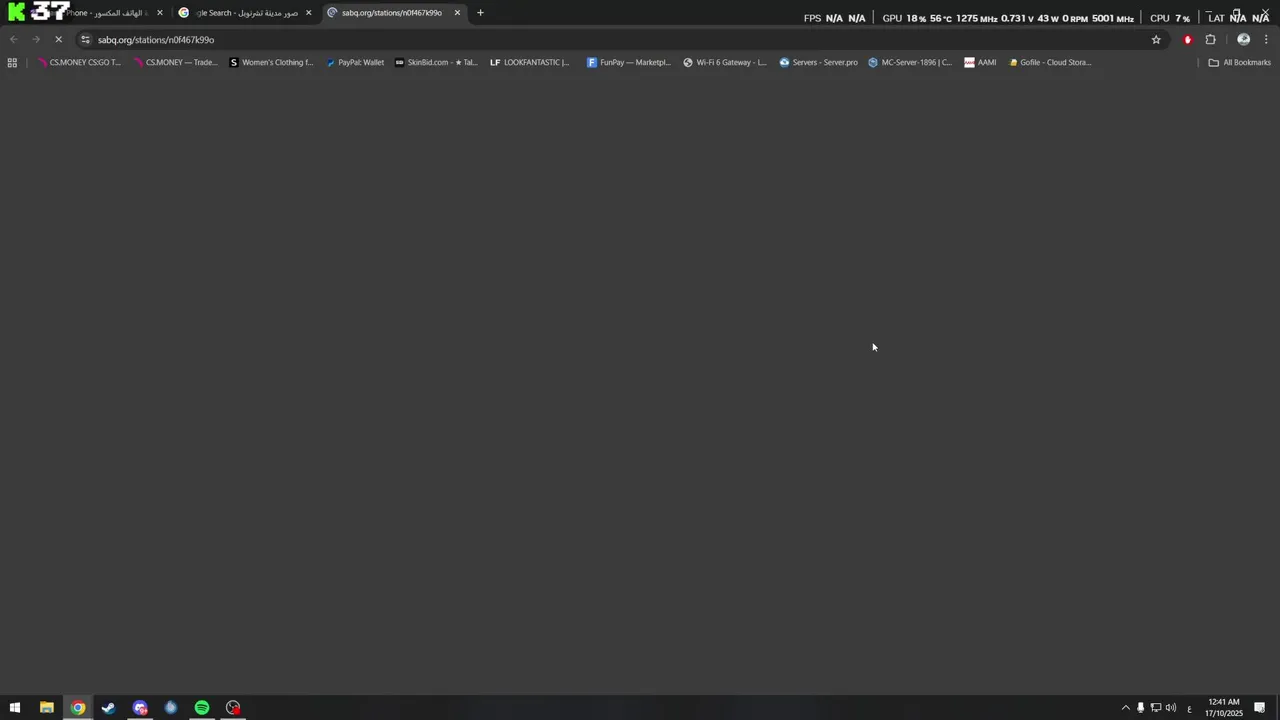Open the Windows Start menu
Image resolution: width=1280 pixels, height=720 pixels.
tap(15, 708)
